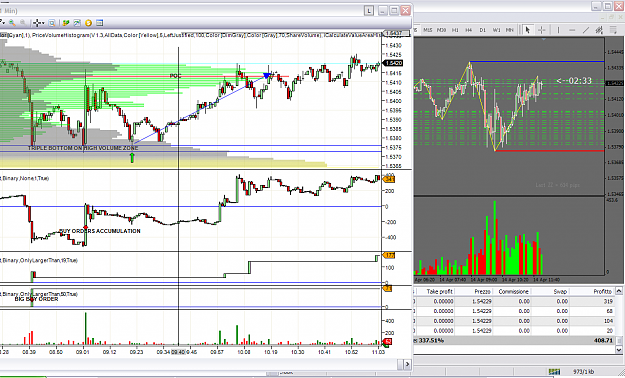Click the trade table scroll down arrow
The image size is (625, 378).
click(619, 350)
